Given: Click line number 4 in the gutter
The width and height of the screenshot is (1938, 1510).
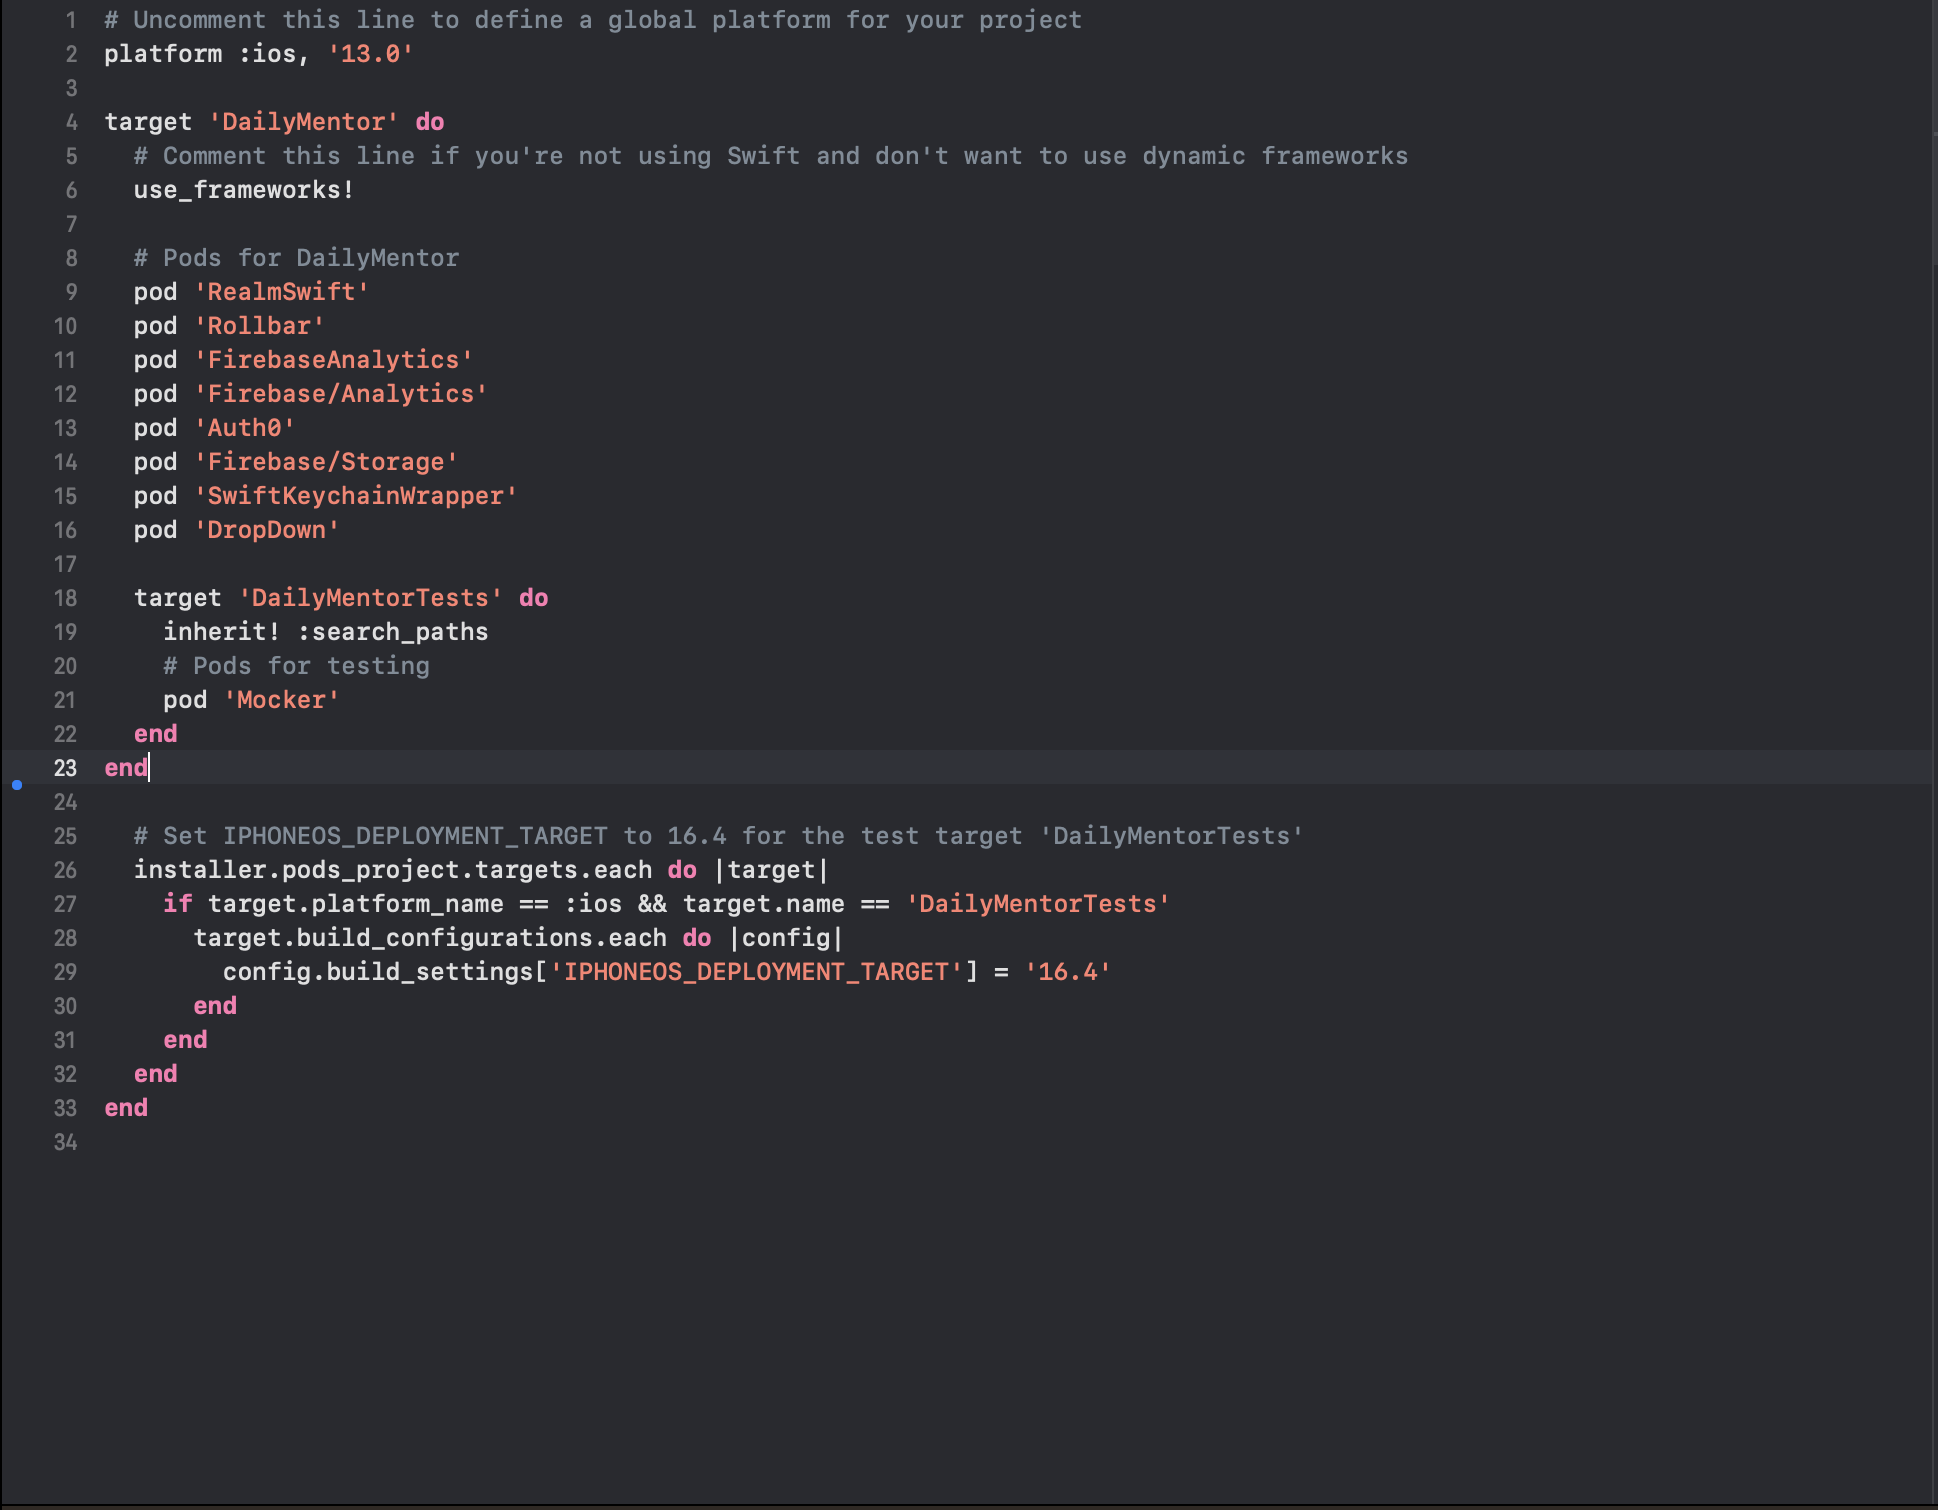Looking at the screenshot, I should tap(71, 122).
